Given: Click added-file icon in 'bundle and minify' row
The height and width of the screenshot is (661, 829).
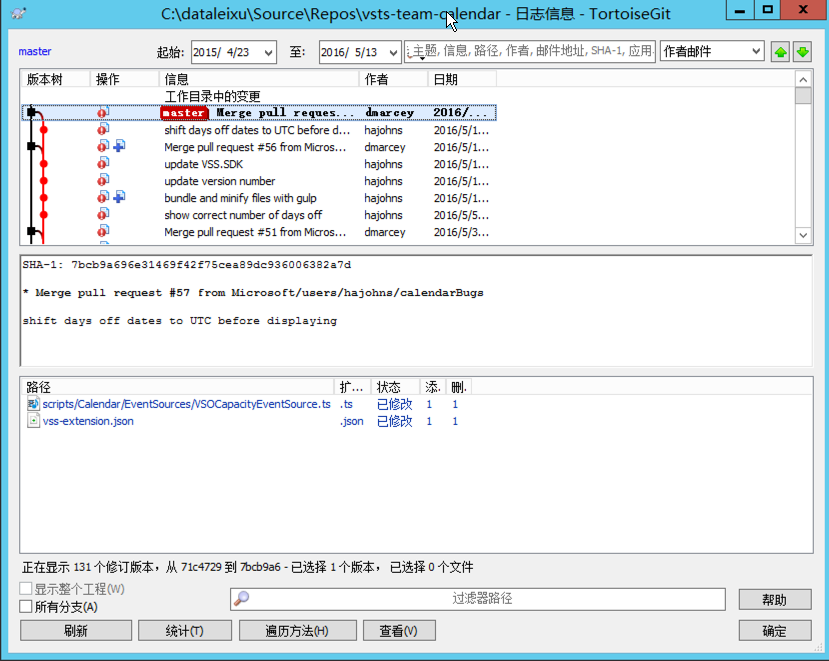Looking at the screenshot, I should tap(119, 198).
